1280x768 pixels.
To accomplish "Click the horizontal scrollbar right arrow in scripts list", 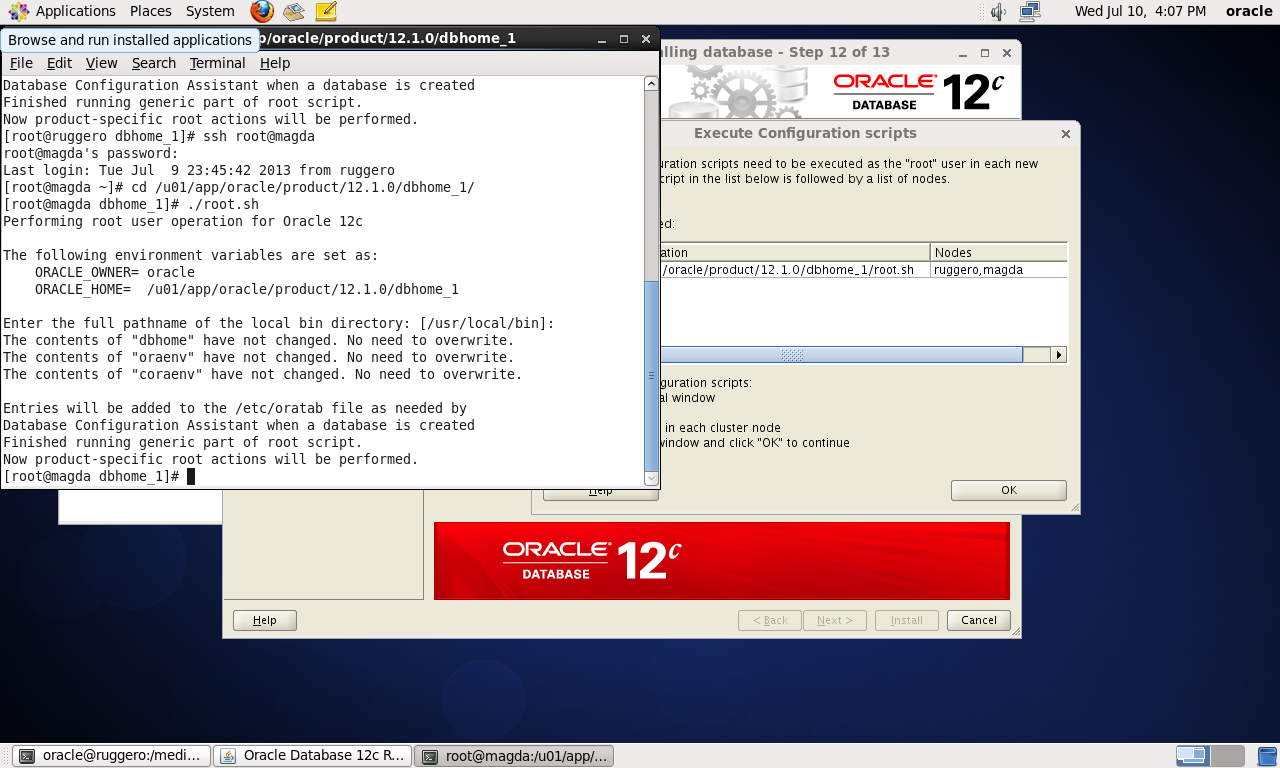I will (x=1059, y=355).
